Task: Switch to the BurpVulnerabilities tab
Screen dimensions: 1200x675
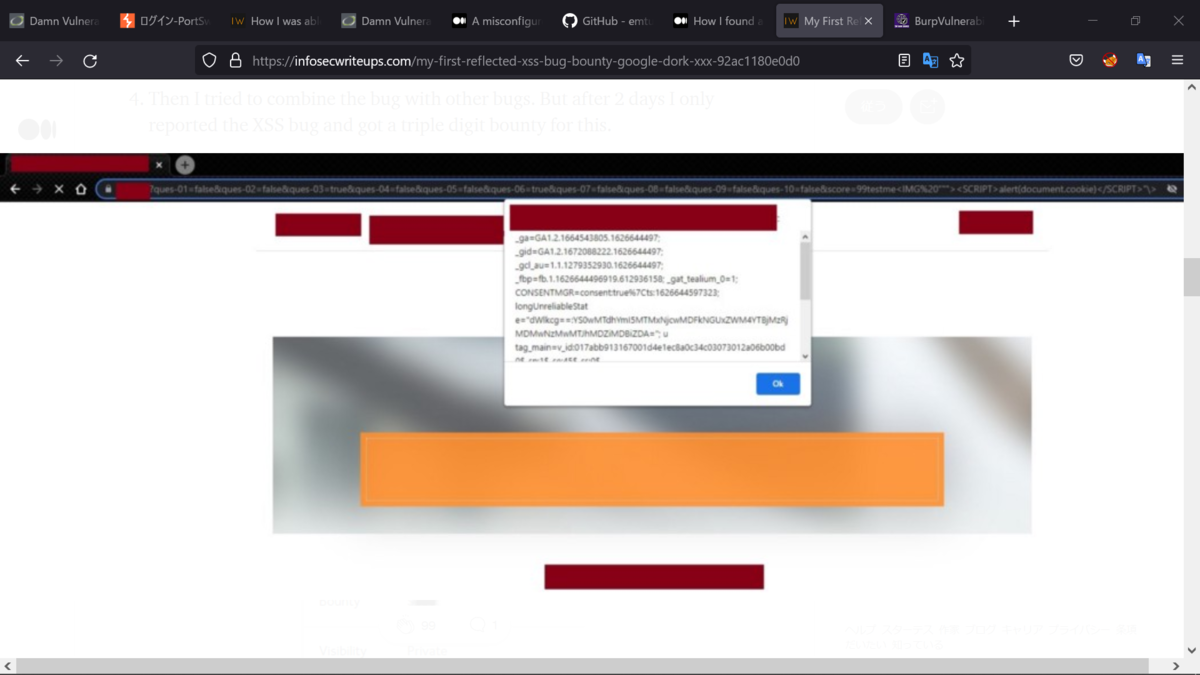Action: pyautogui.click(x=939, y=21)
